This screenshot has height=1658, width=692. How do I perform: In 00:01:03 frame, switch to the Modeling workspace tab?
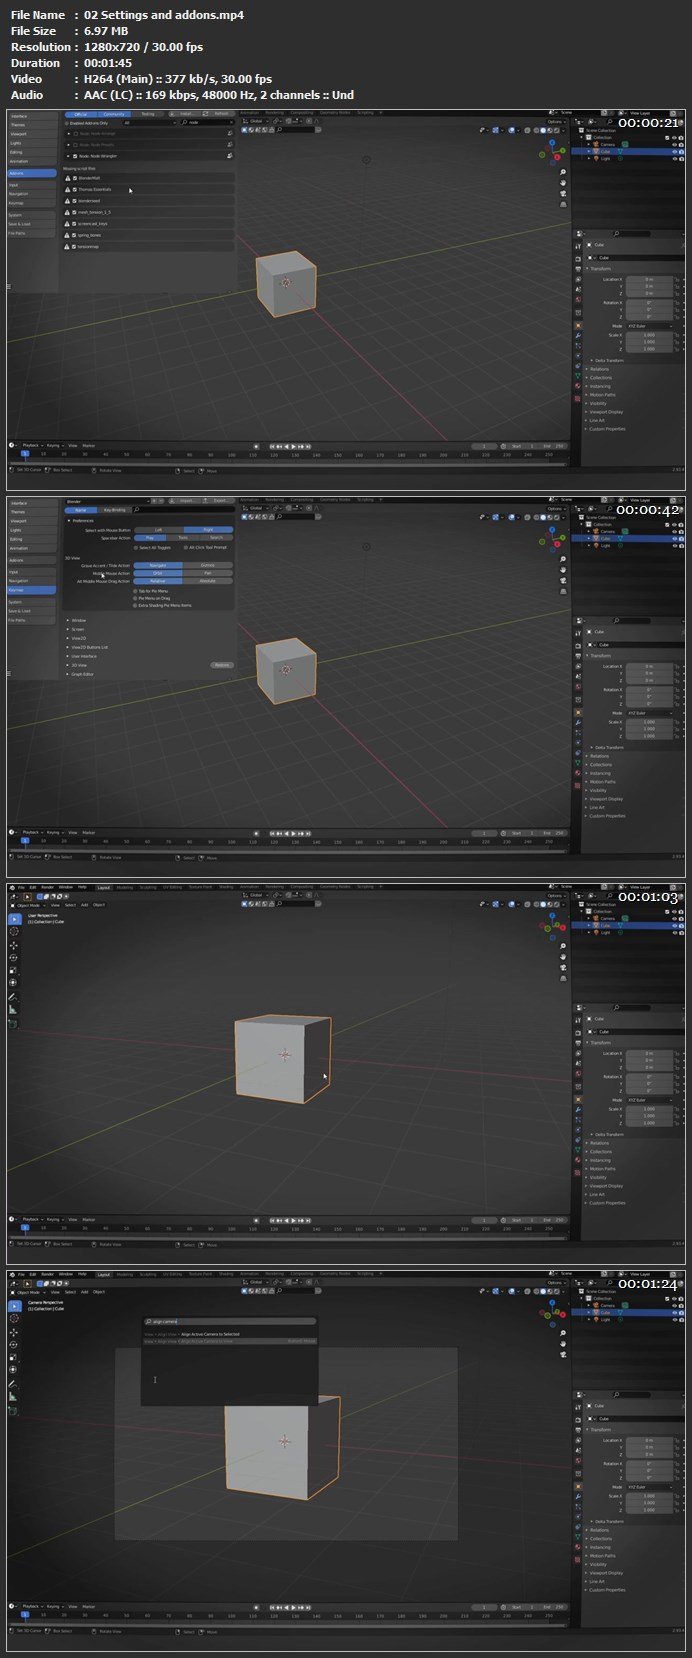pyautogui.click(x=125, y=887)
